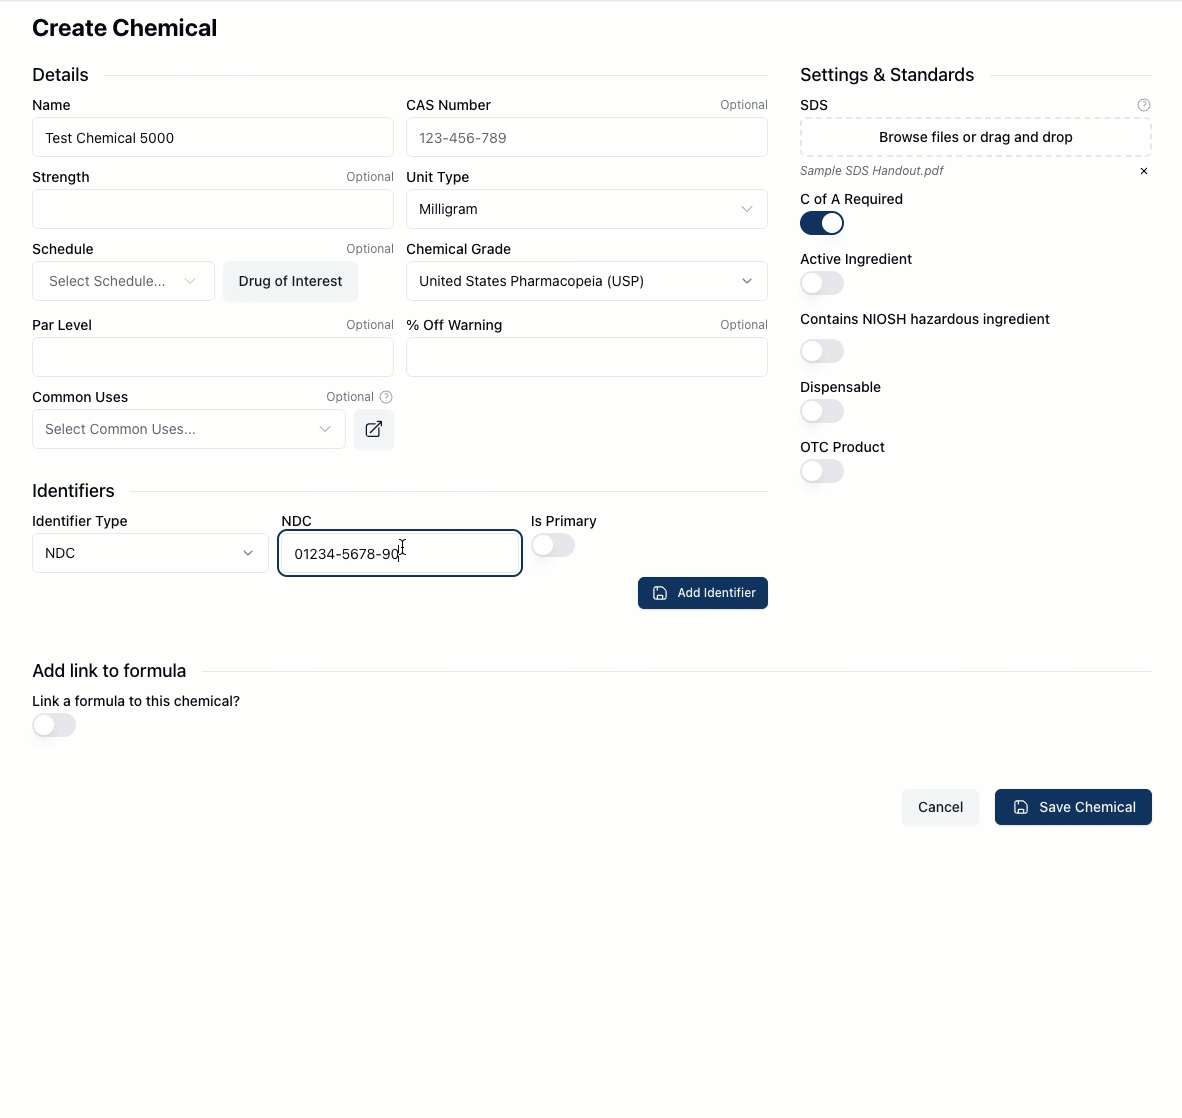Toggle Link a formula to this chemical
This screenshot has height=1118, width=1182.
[54, 725]
